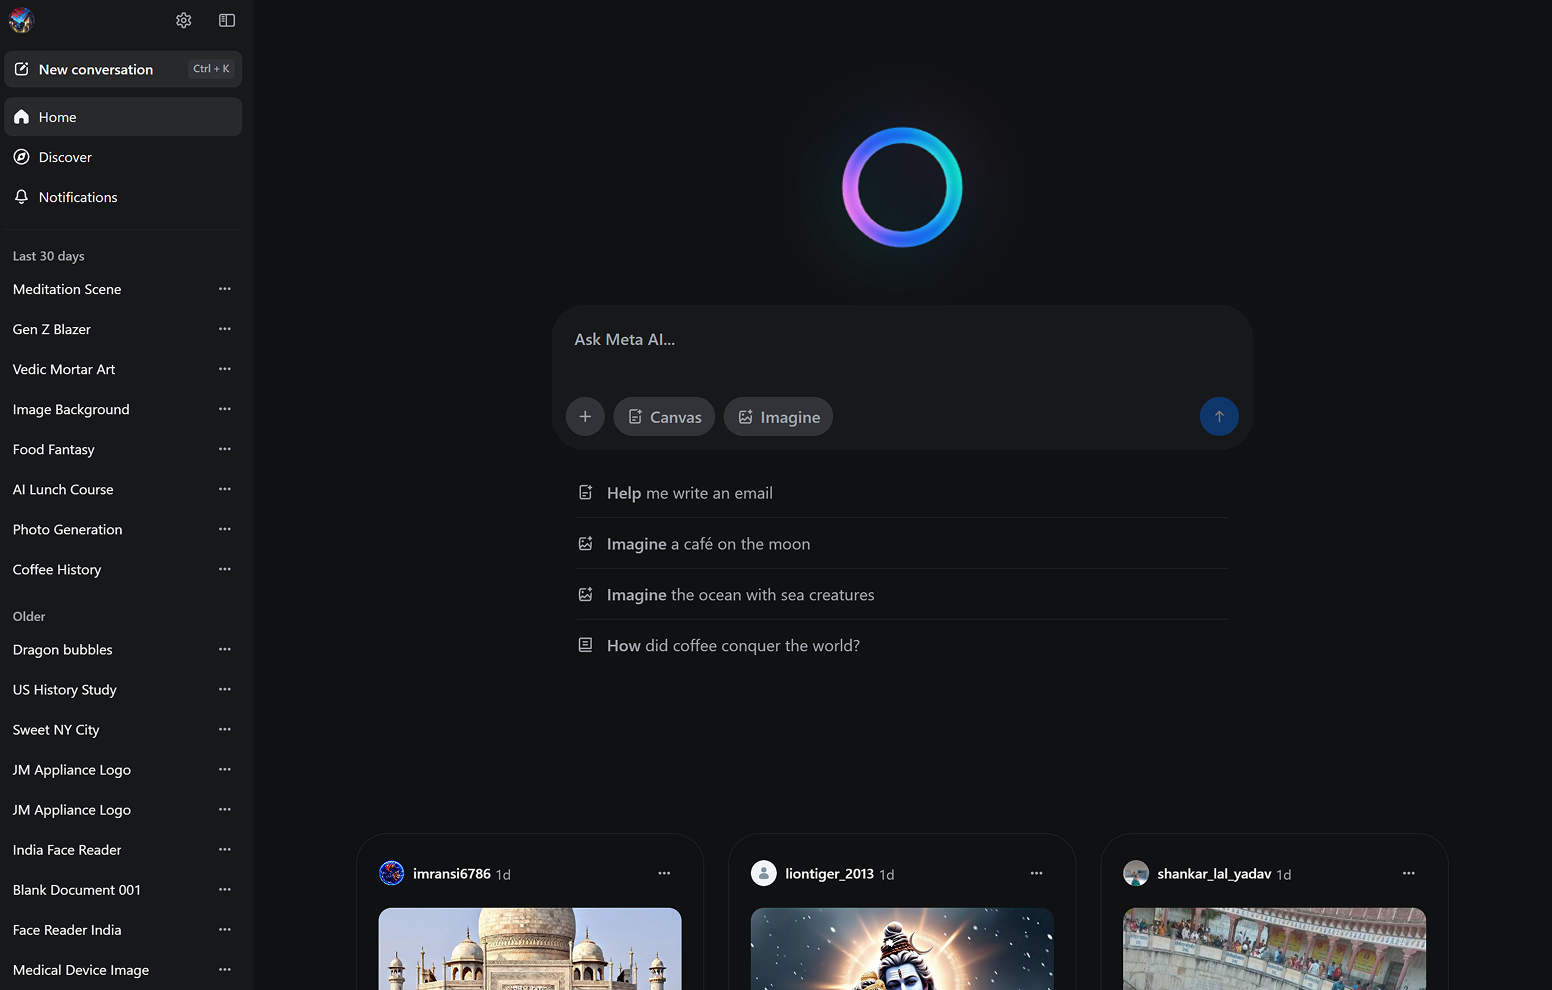Open Sweet NY City conversation

coord(56,729)
